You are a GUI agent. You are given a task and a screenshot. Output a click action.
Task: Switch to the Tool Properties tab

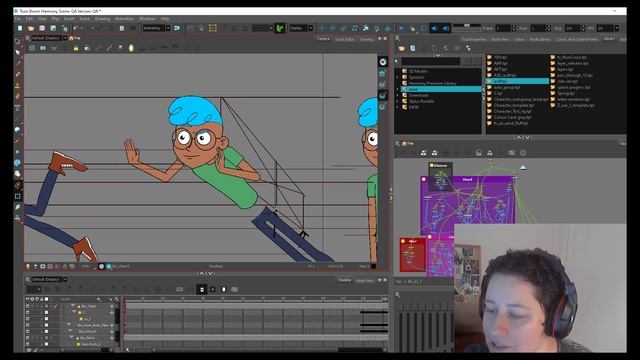pyautogui.click(x=474, y=39)
